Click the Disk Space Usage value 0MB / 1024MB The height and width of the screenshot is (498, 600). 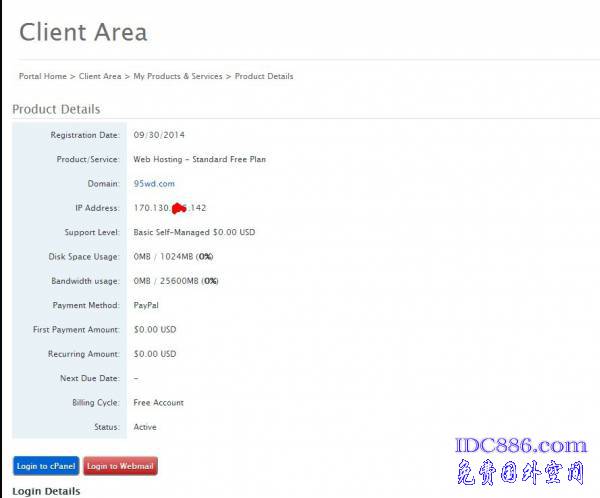click(x=174, y=257)
